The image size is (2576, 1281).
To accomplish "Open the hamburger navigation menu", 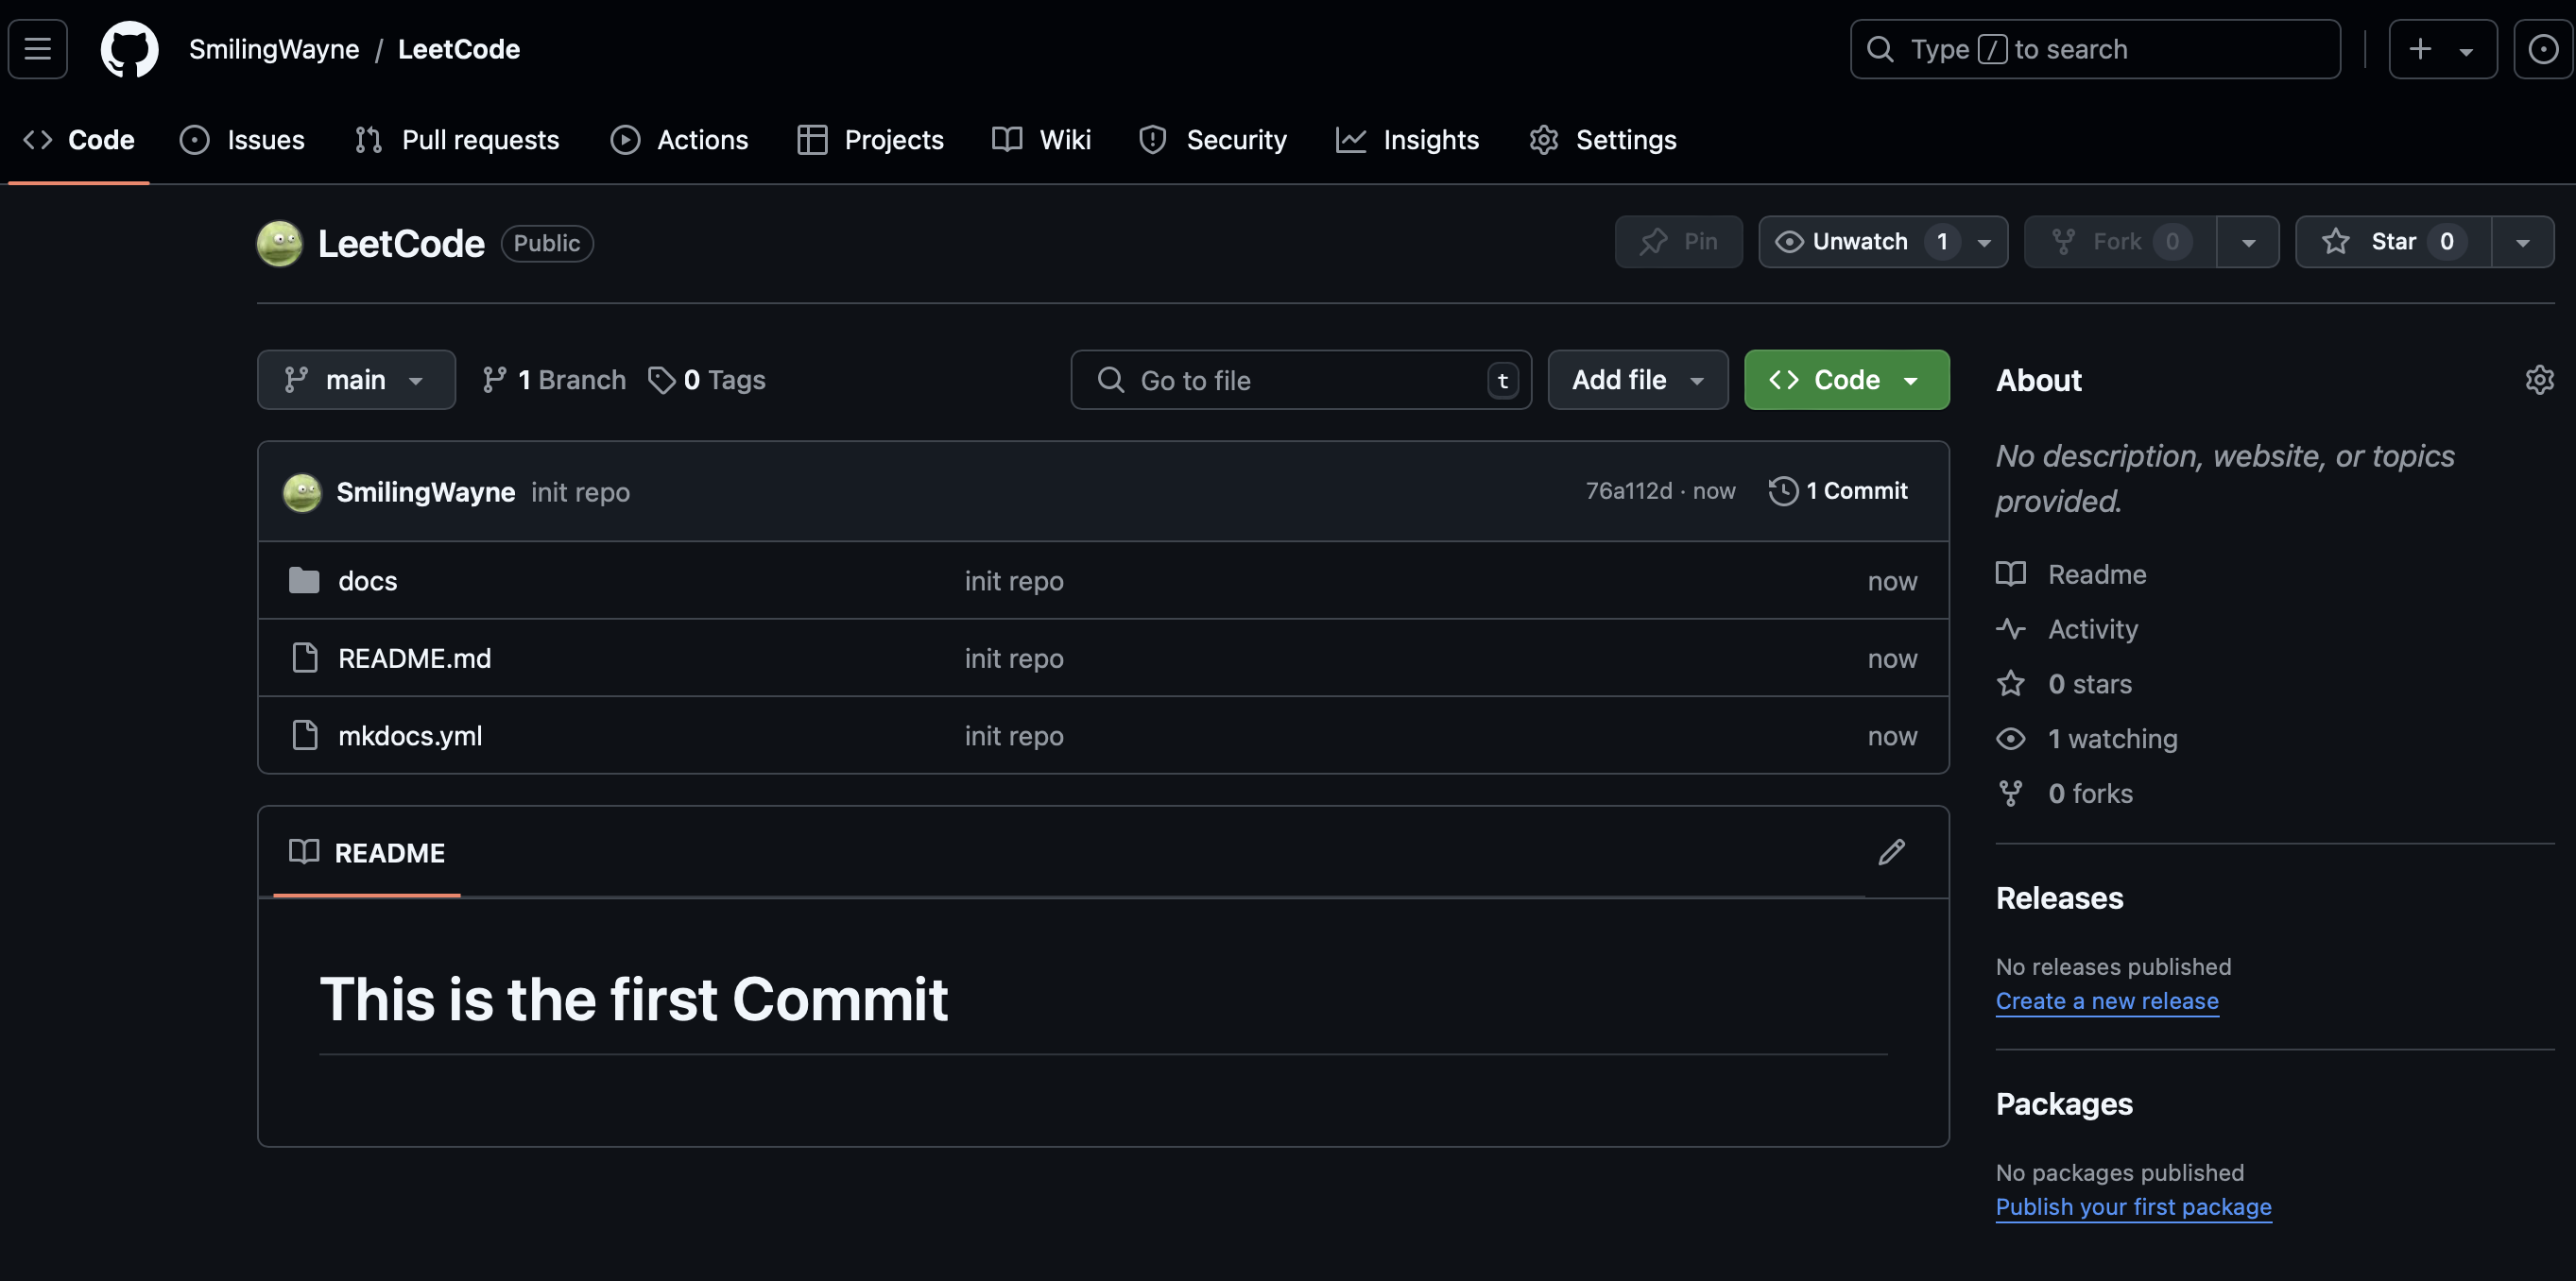I will pos(38,49).
